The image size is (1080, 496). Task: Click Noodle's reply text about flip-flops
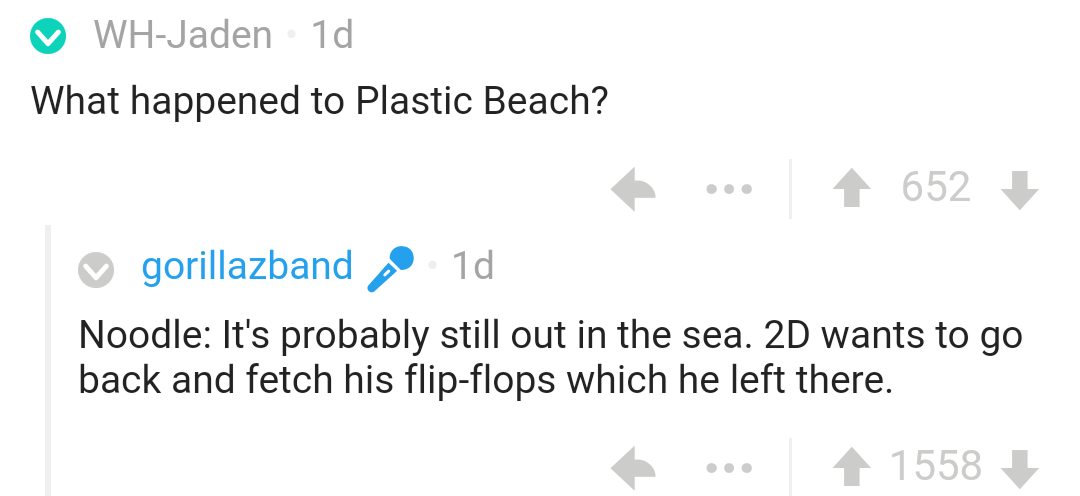click(x=550, y=357)
